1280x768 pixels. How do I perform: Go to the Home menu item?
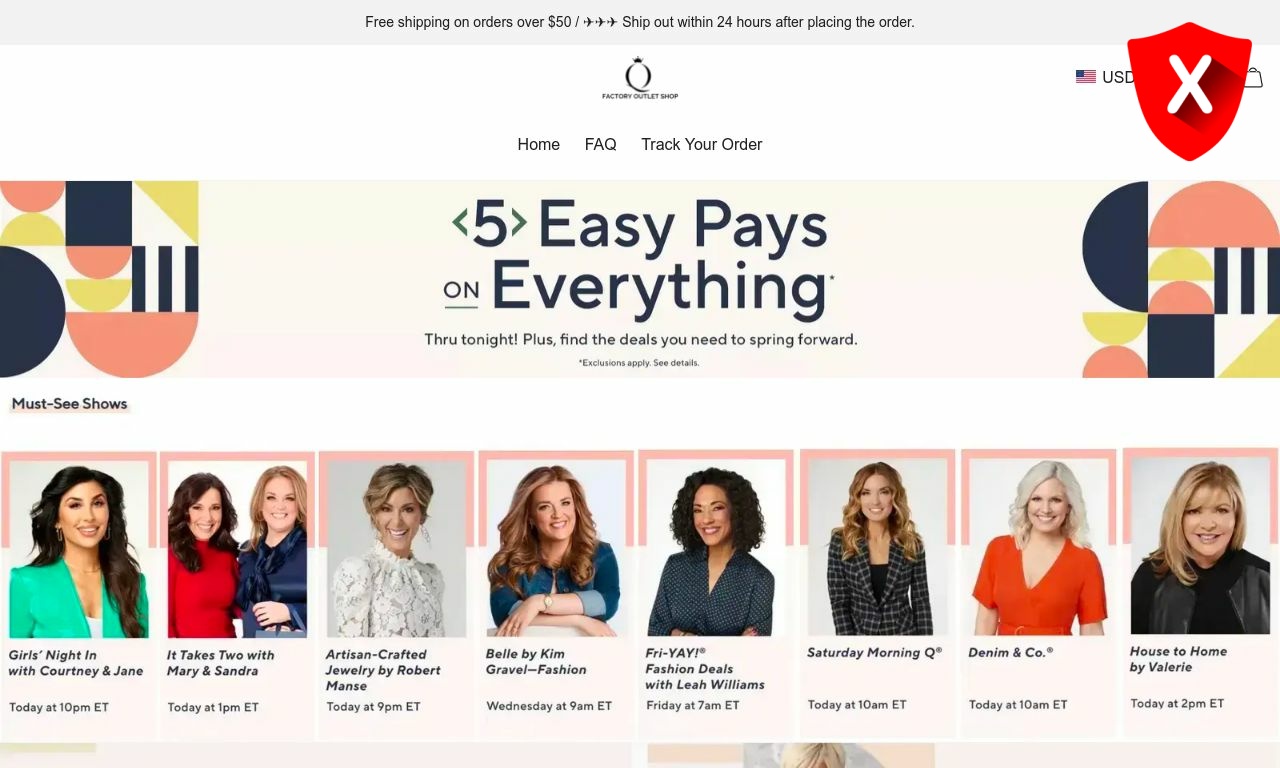(538, 144)
